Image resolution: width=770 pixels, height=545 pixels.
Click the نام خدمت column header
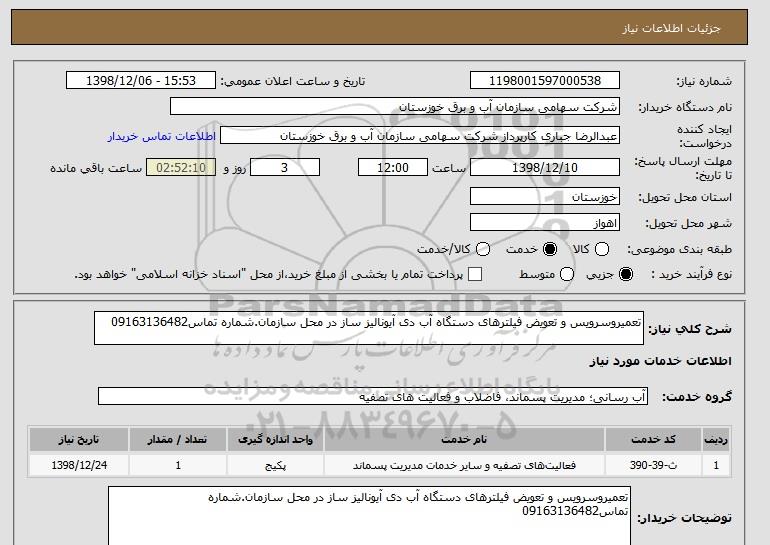tap(464, 439)
